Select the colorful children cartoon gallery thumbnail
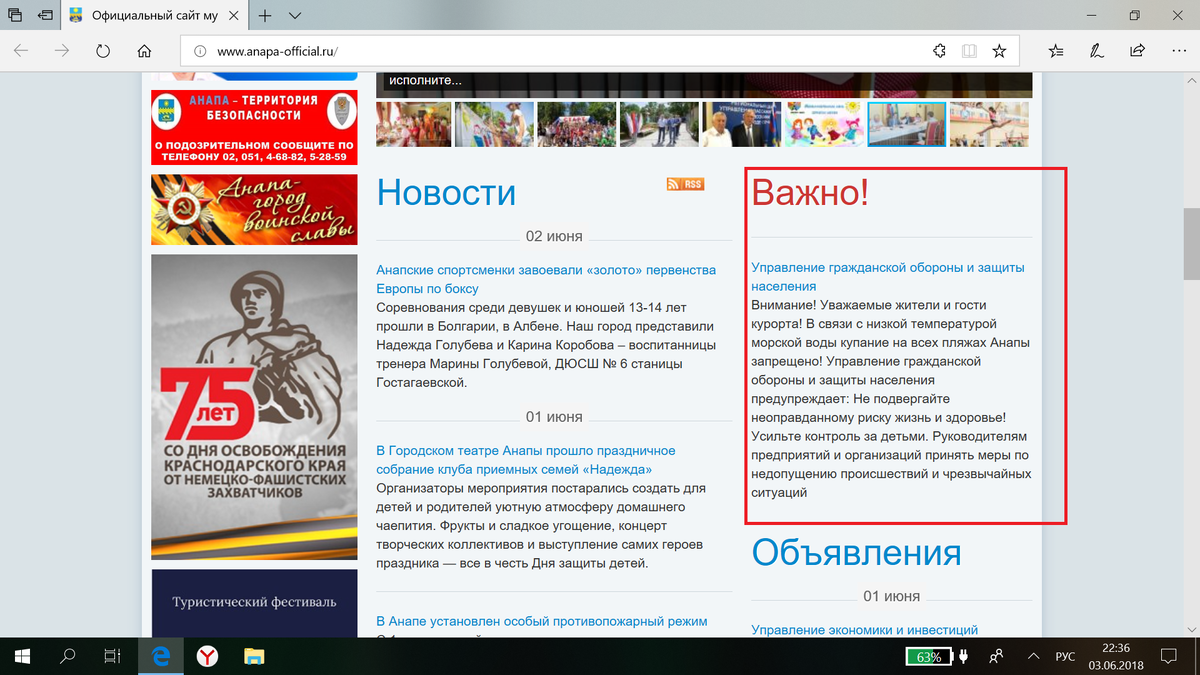Viewport: 1200px width, 675px height. [824, 125]
